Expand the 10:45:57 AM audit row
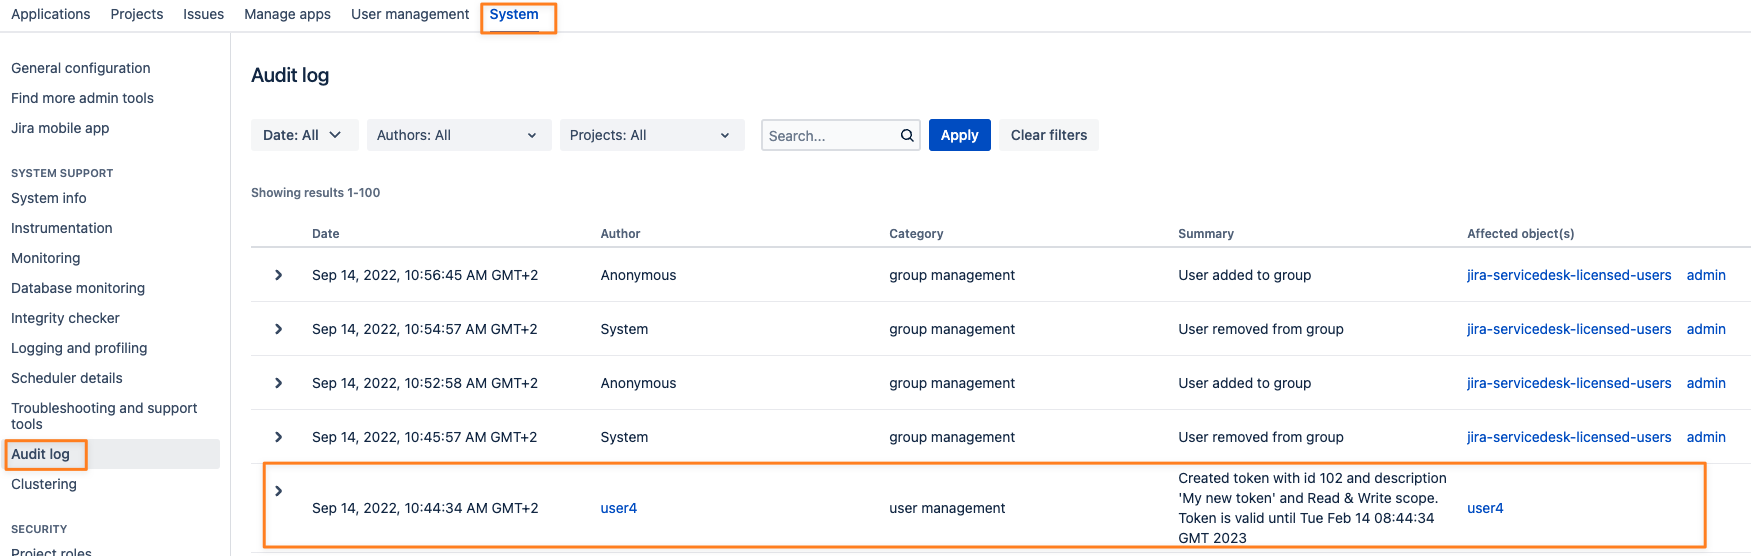Image resolution: width=1751 pixels, height=556 pixels. pos(278,437)
